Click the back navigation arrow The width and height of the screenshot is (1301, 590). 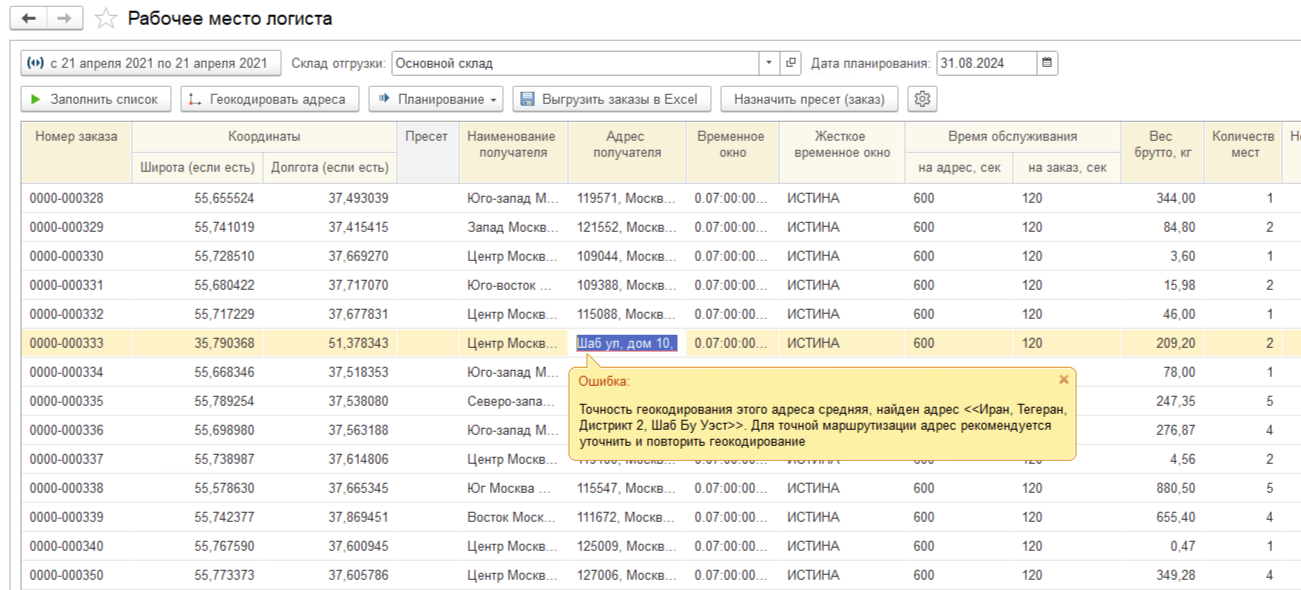[x=29, y=19]
